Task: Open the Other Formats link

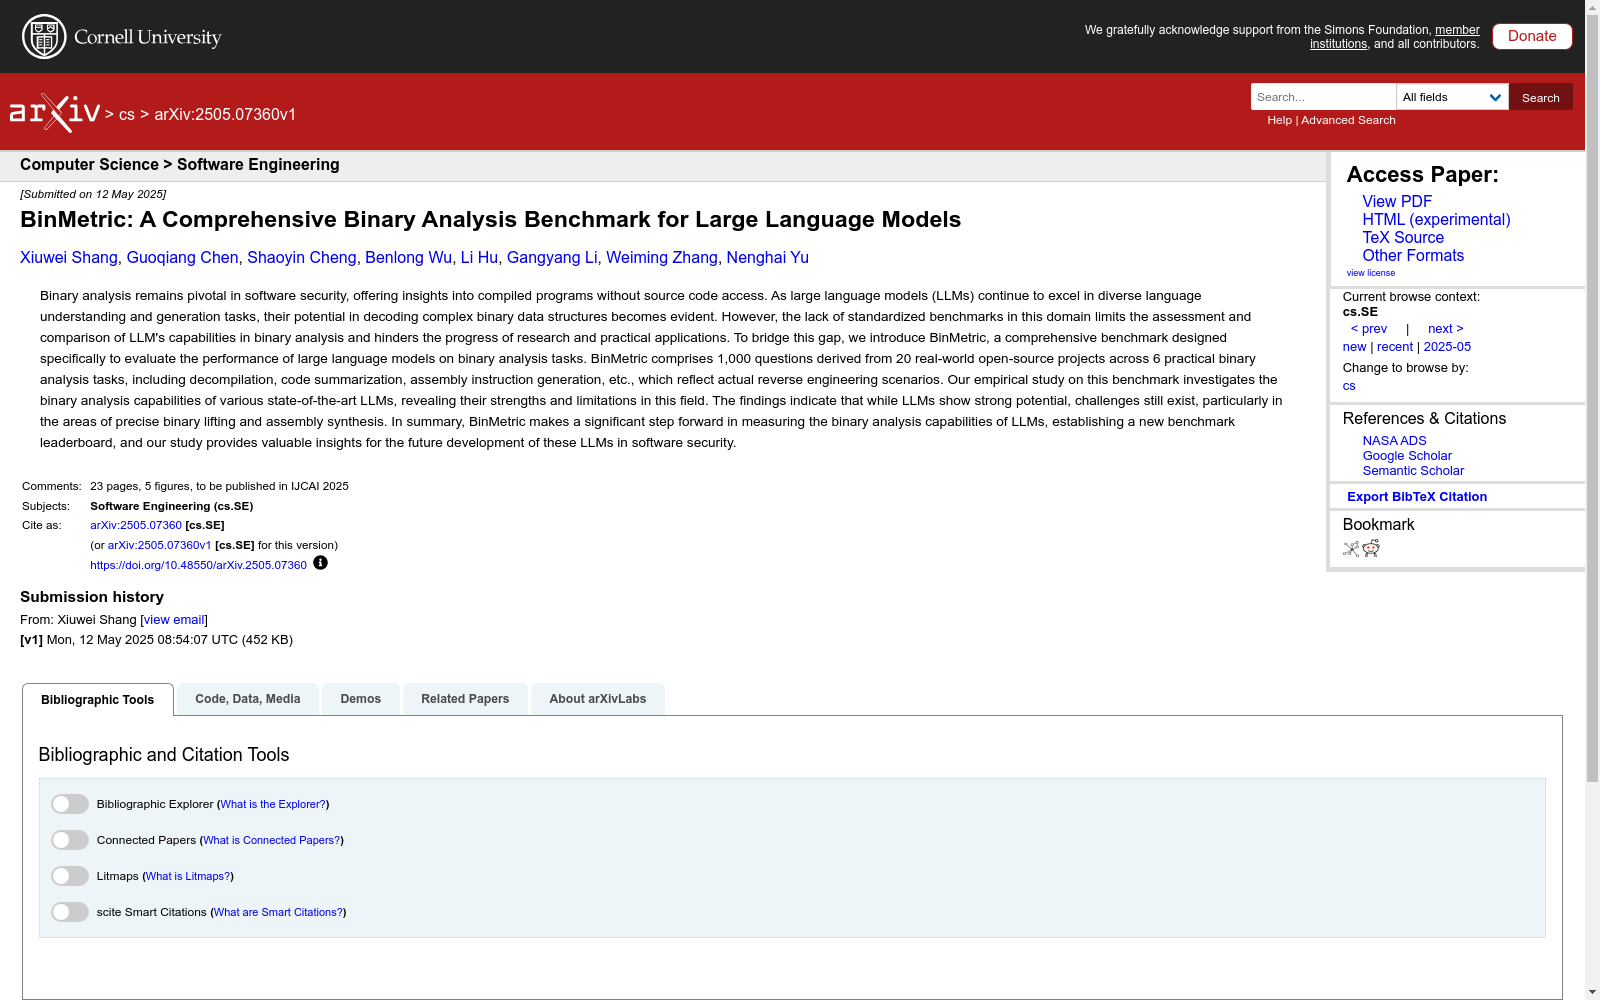Action: click(1413, 256)
